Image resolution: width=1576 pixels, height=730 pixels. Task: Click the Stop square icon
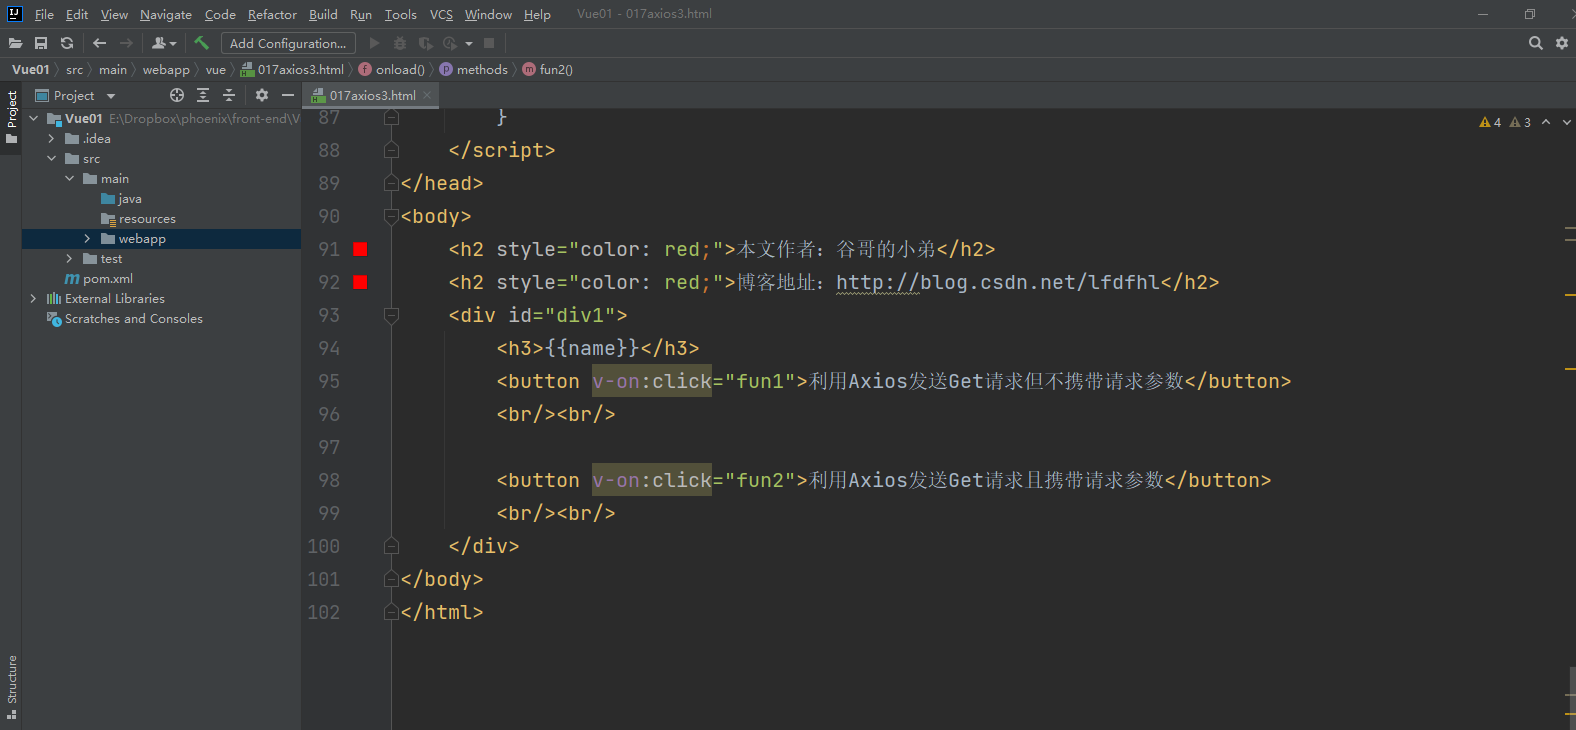pyautogui.click(x=489, y=43)
